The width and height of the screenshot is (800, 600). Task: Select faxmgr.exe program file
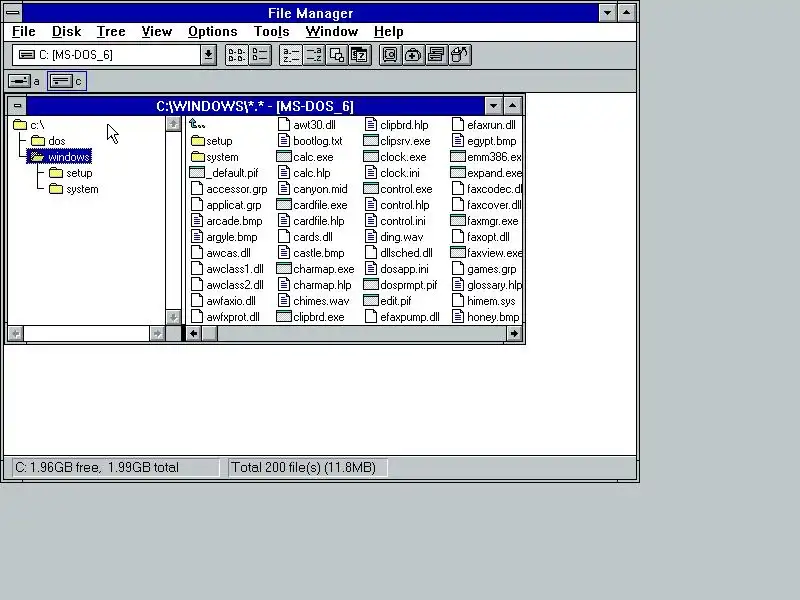[x=485, y=221]
